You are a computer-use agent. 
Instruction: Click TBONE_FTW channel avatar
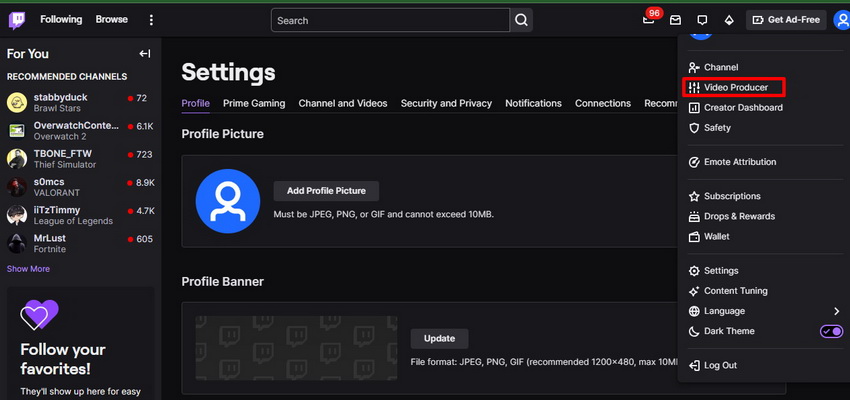[x=17, y=159]
